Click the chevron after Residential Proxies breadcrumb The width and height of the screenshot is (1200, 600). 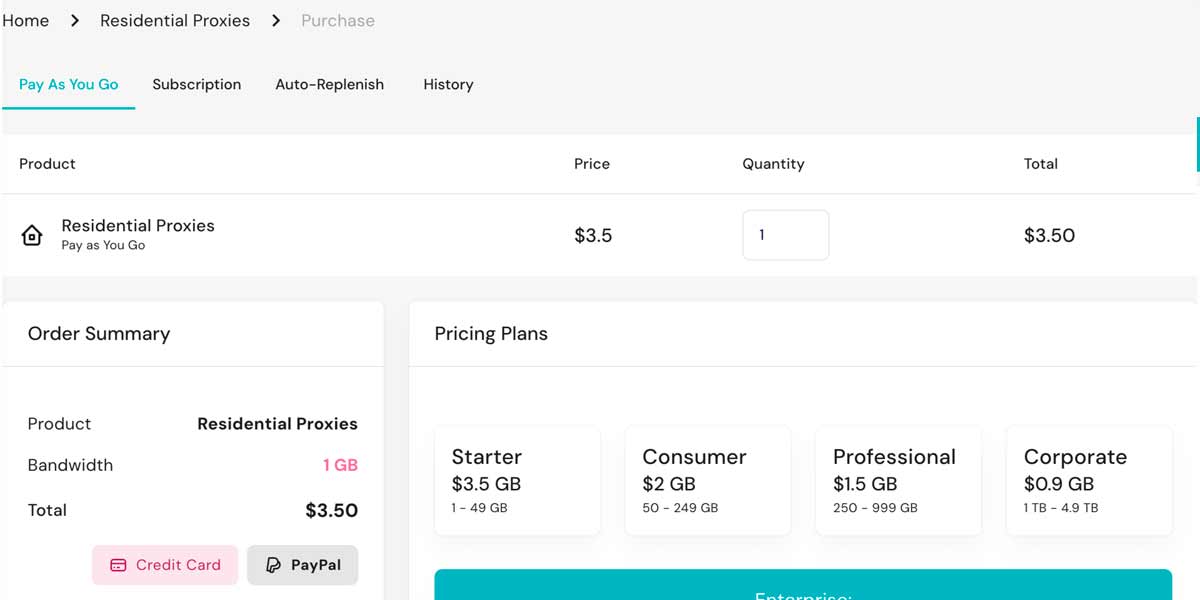[276, 21]
